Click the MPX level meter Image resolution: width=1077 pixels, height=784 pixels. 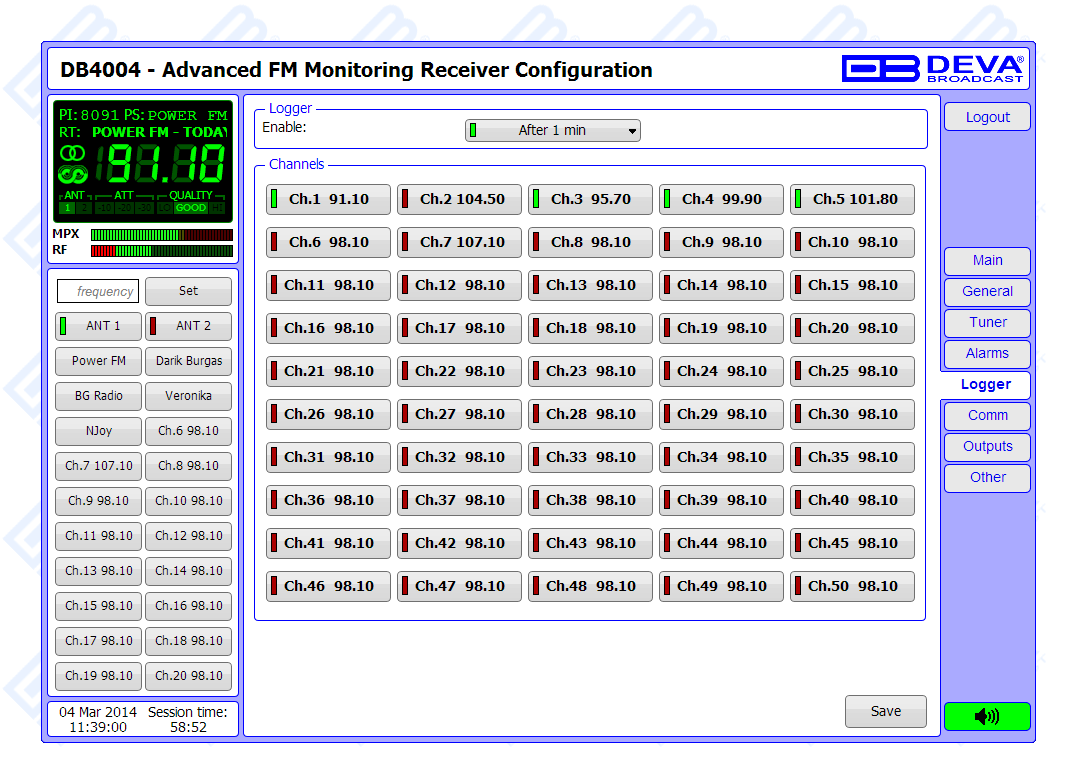(161, 235)
